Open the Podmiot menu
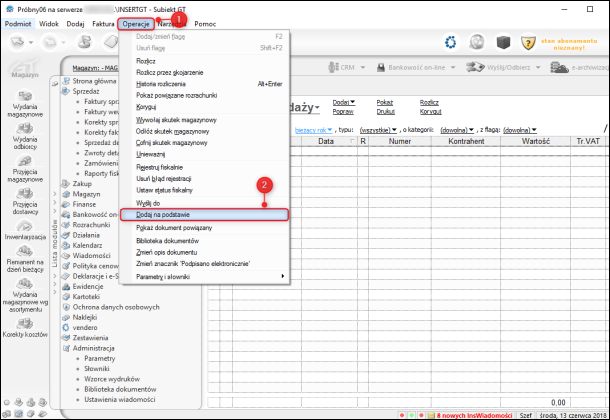This screenshot has width=610, height=420. pyautogui.click(x=18, y=24)
